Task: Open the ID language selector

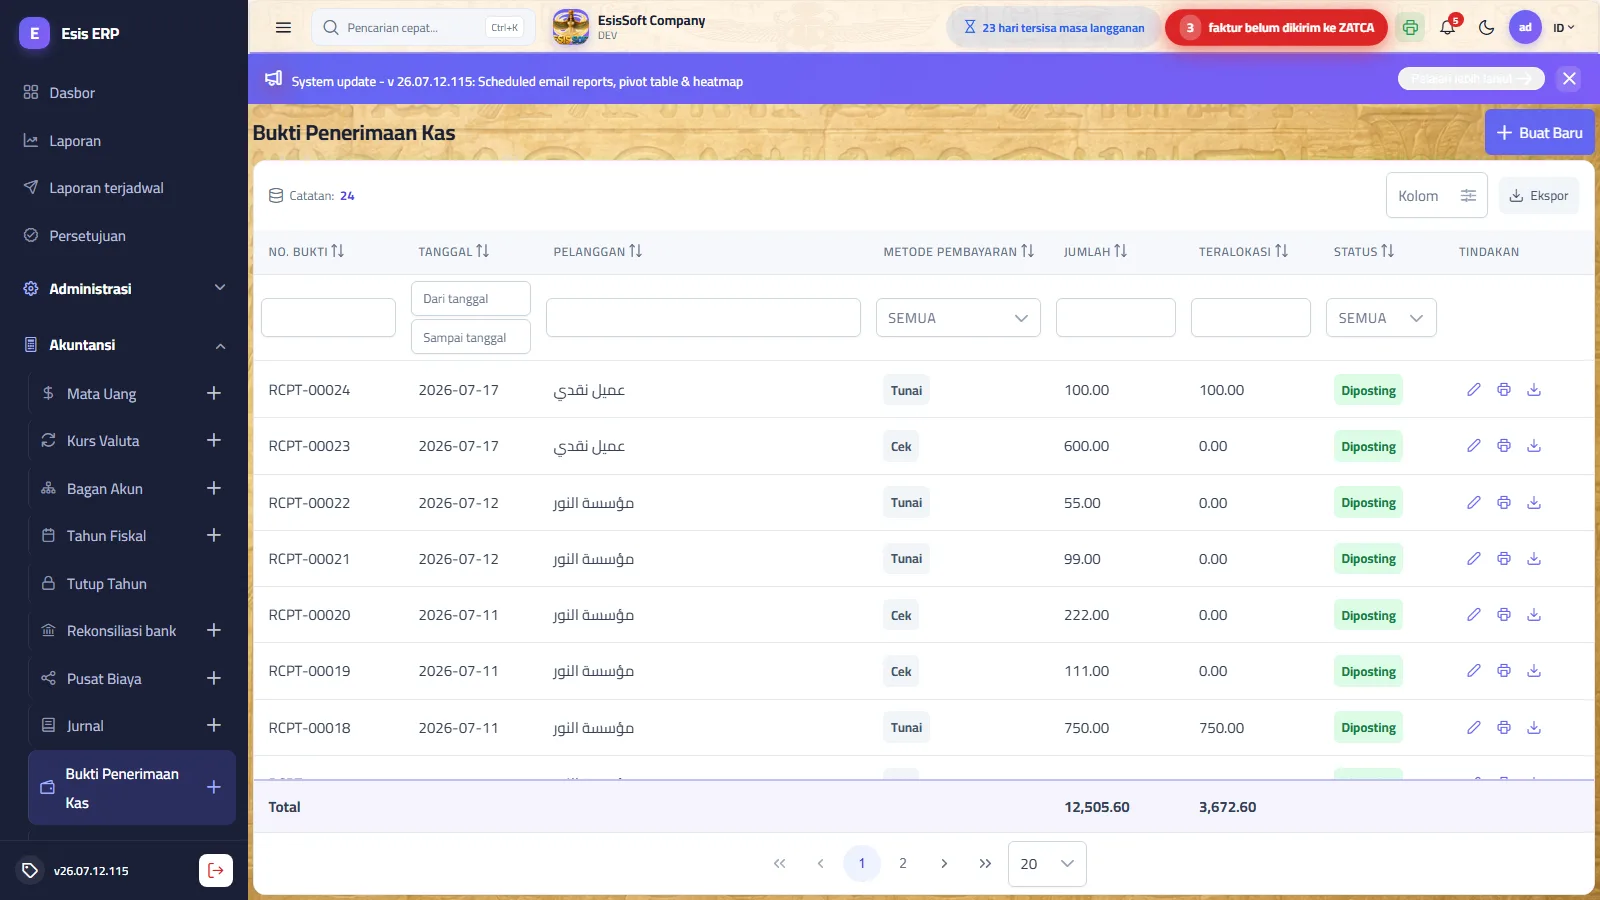Action: (x=1563, y=28)
